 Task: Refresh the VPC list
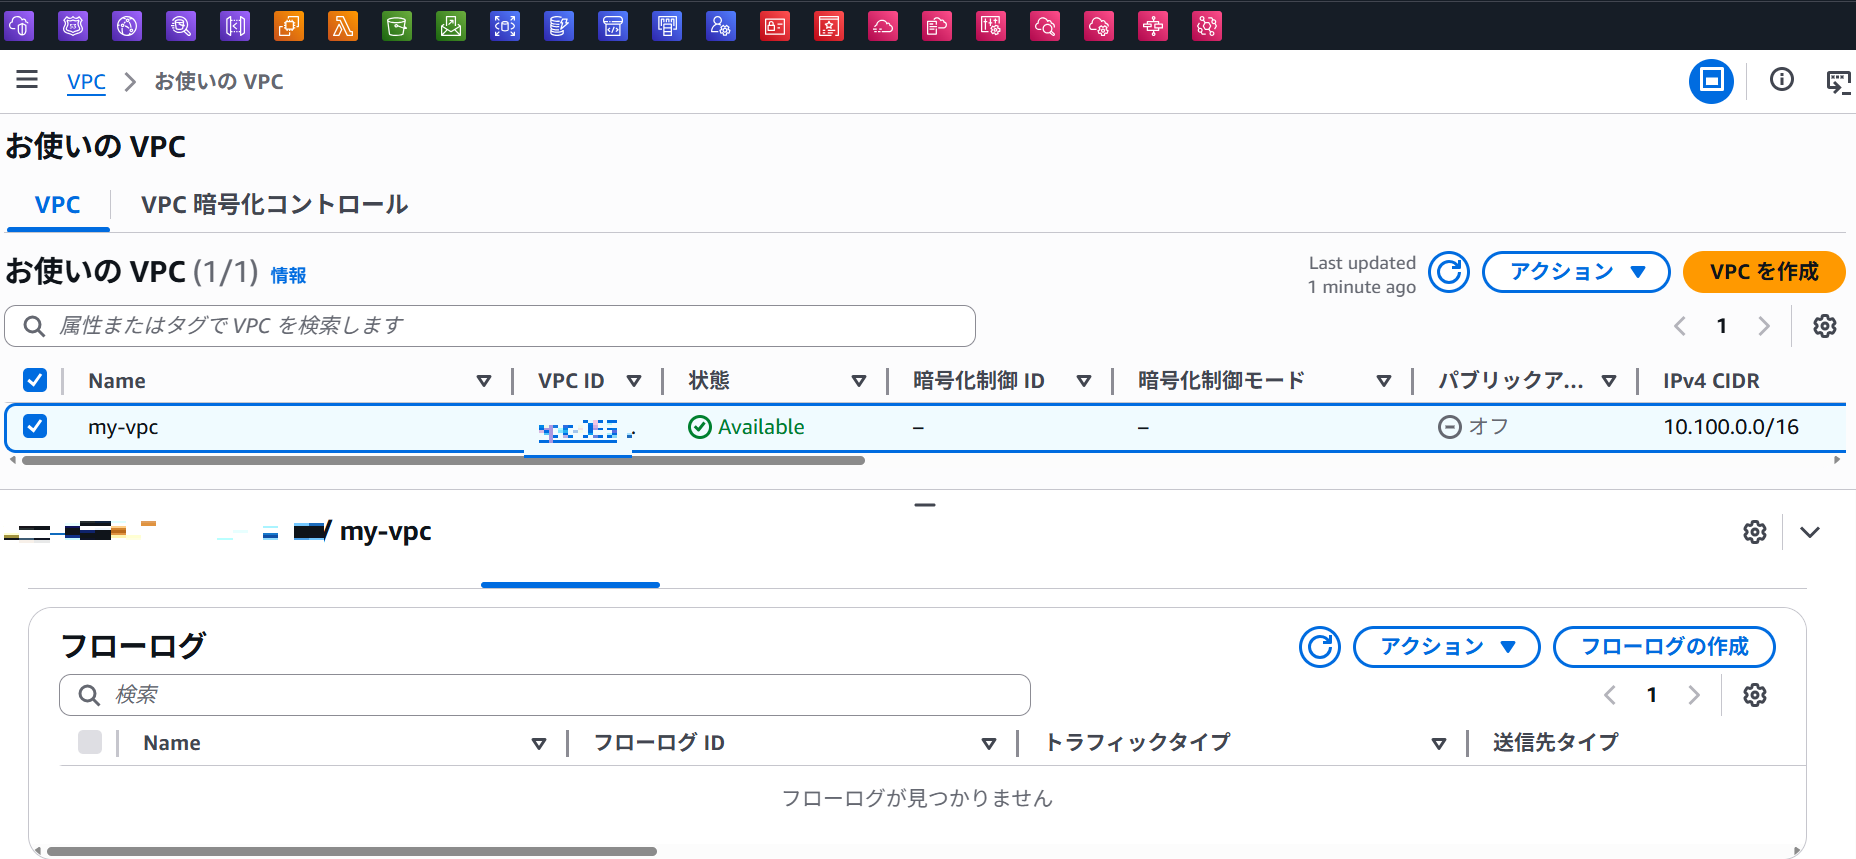1448,272
